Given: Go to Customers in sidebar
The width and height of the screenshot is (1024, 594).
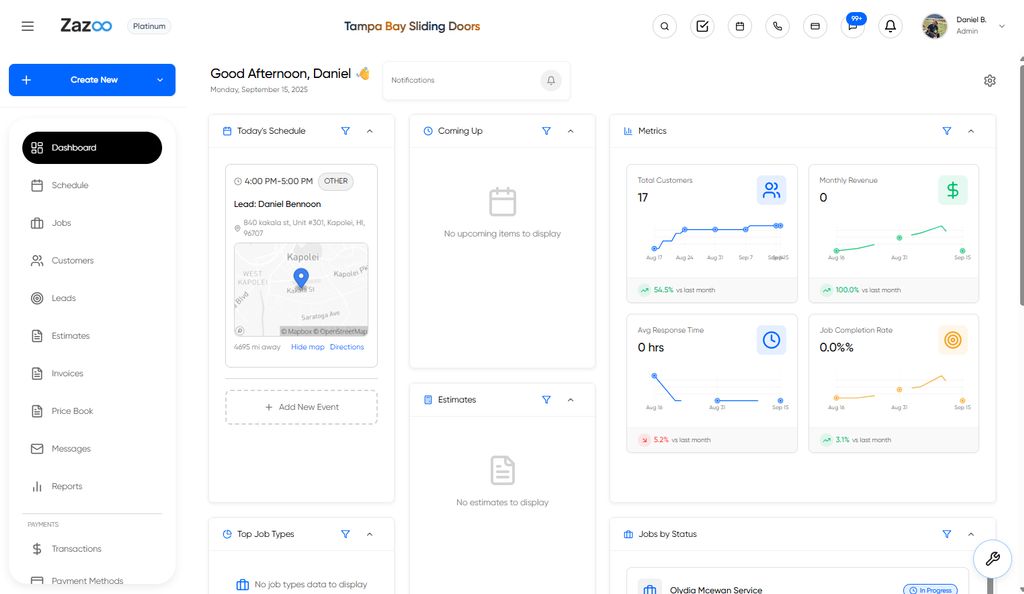Looking at the screenshot, I should point(72,261).
